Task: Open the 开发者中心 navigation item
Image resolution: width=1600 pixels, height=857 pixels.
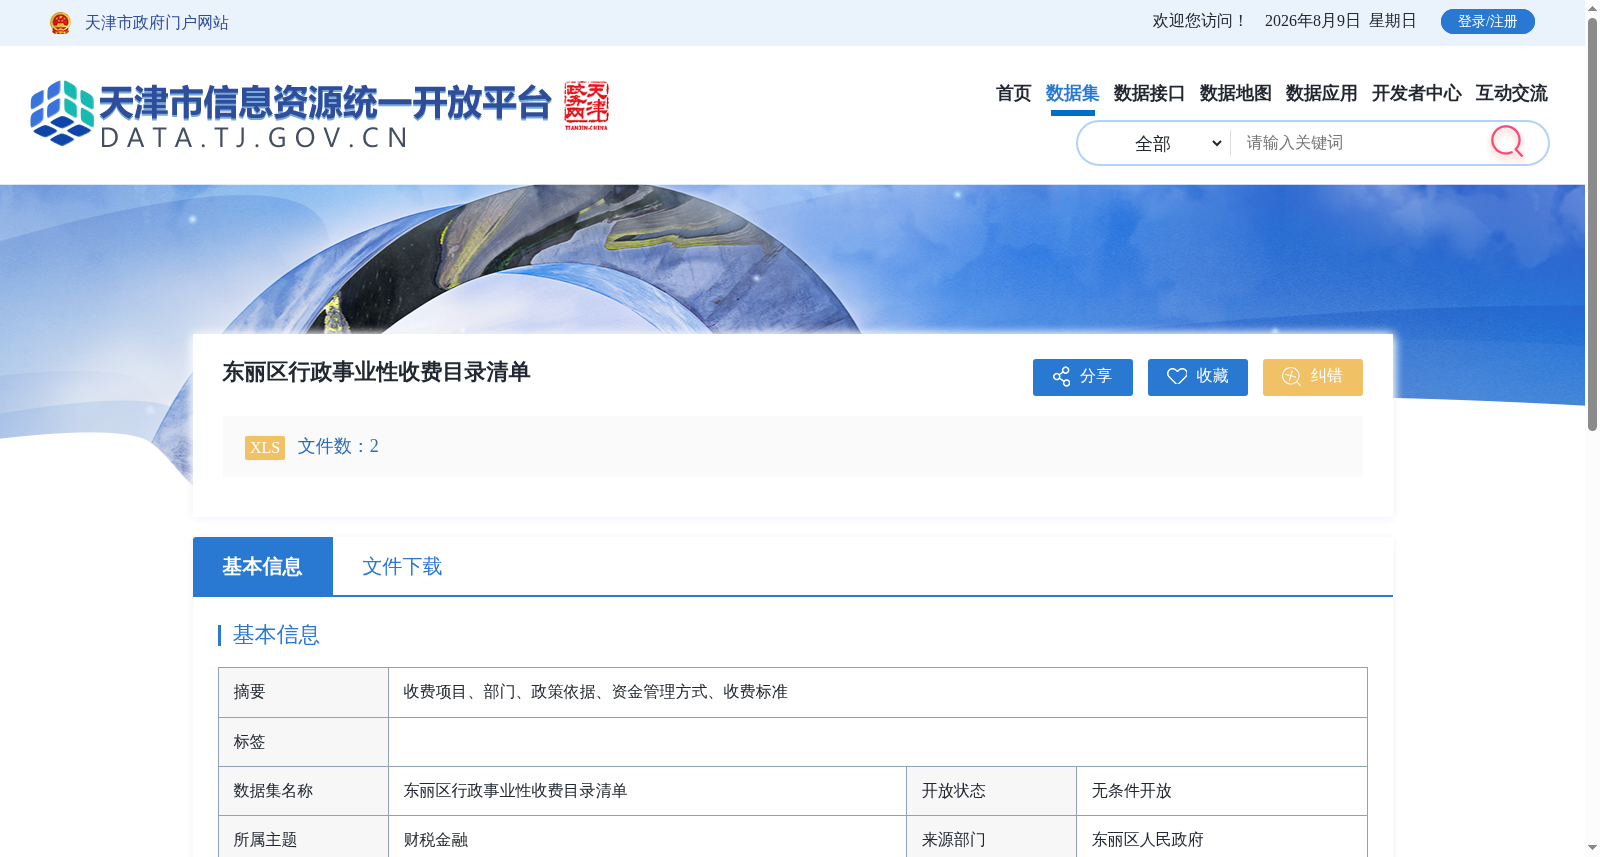Action: point(1416,93)
